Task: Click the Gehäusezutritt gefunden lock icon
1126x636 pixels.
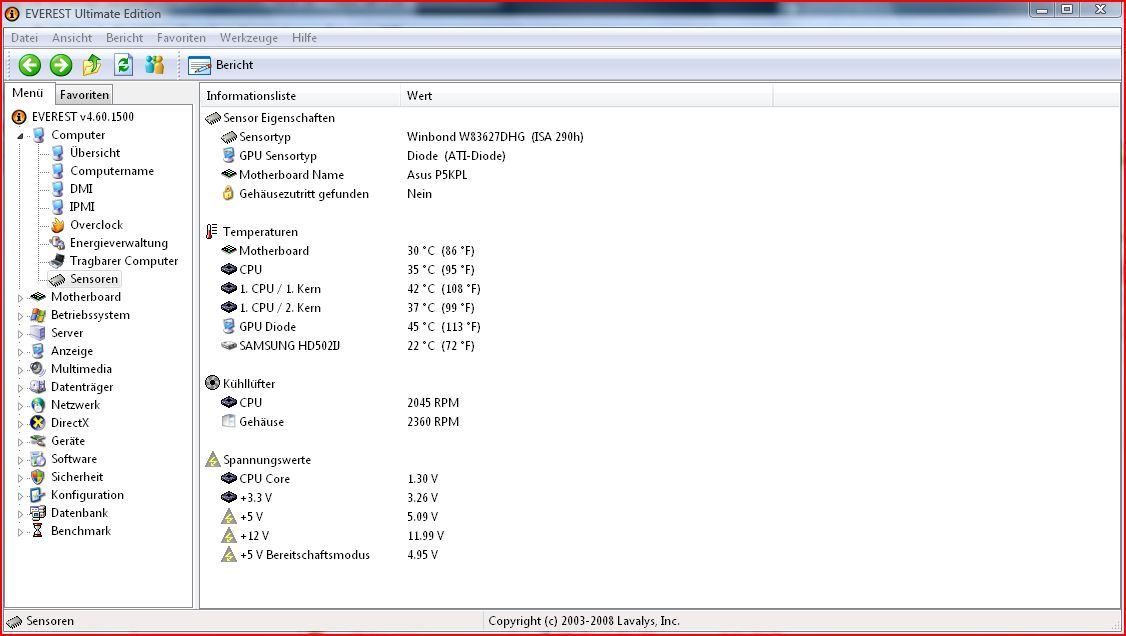Action: 228,194
